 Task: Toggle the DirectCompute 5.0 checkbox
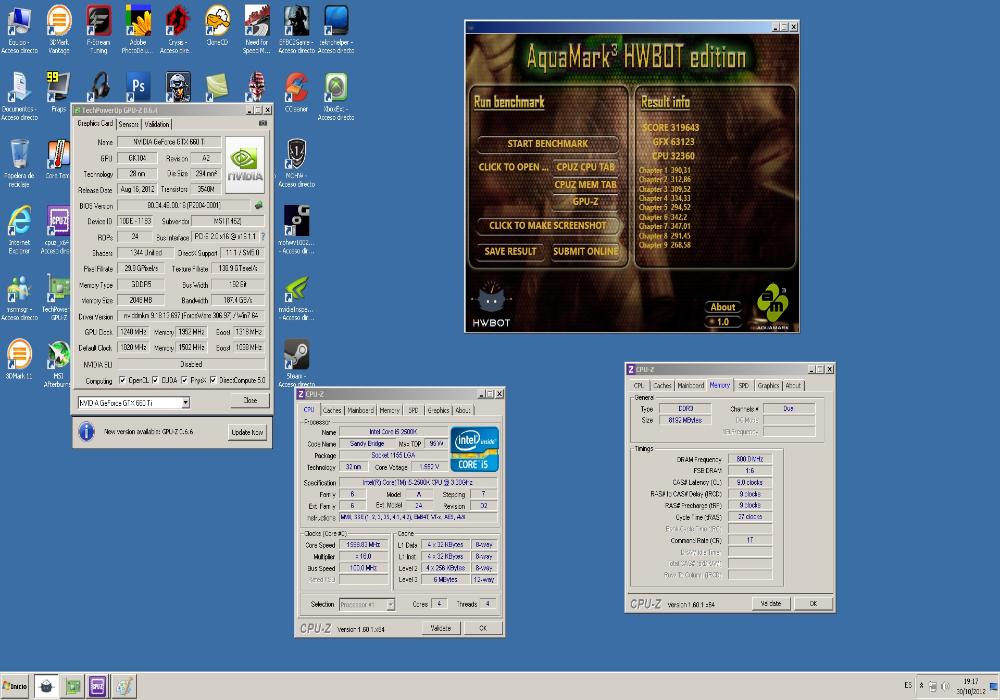(x=213, y=380)
